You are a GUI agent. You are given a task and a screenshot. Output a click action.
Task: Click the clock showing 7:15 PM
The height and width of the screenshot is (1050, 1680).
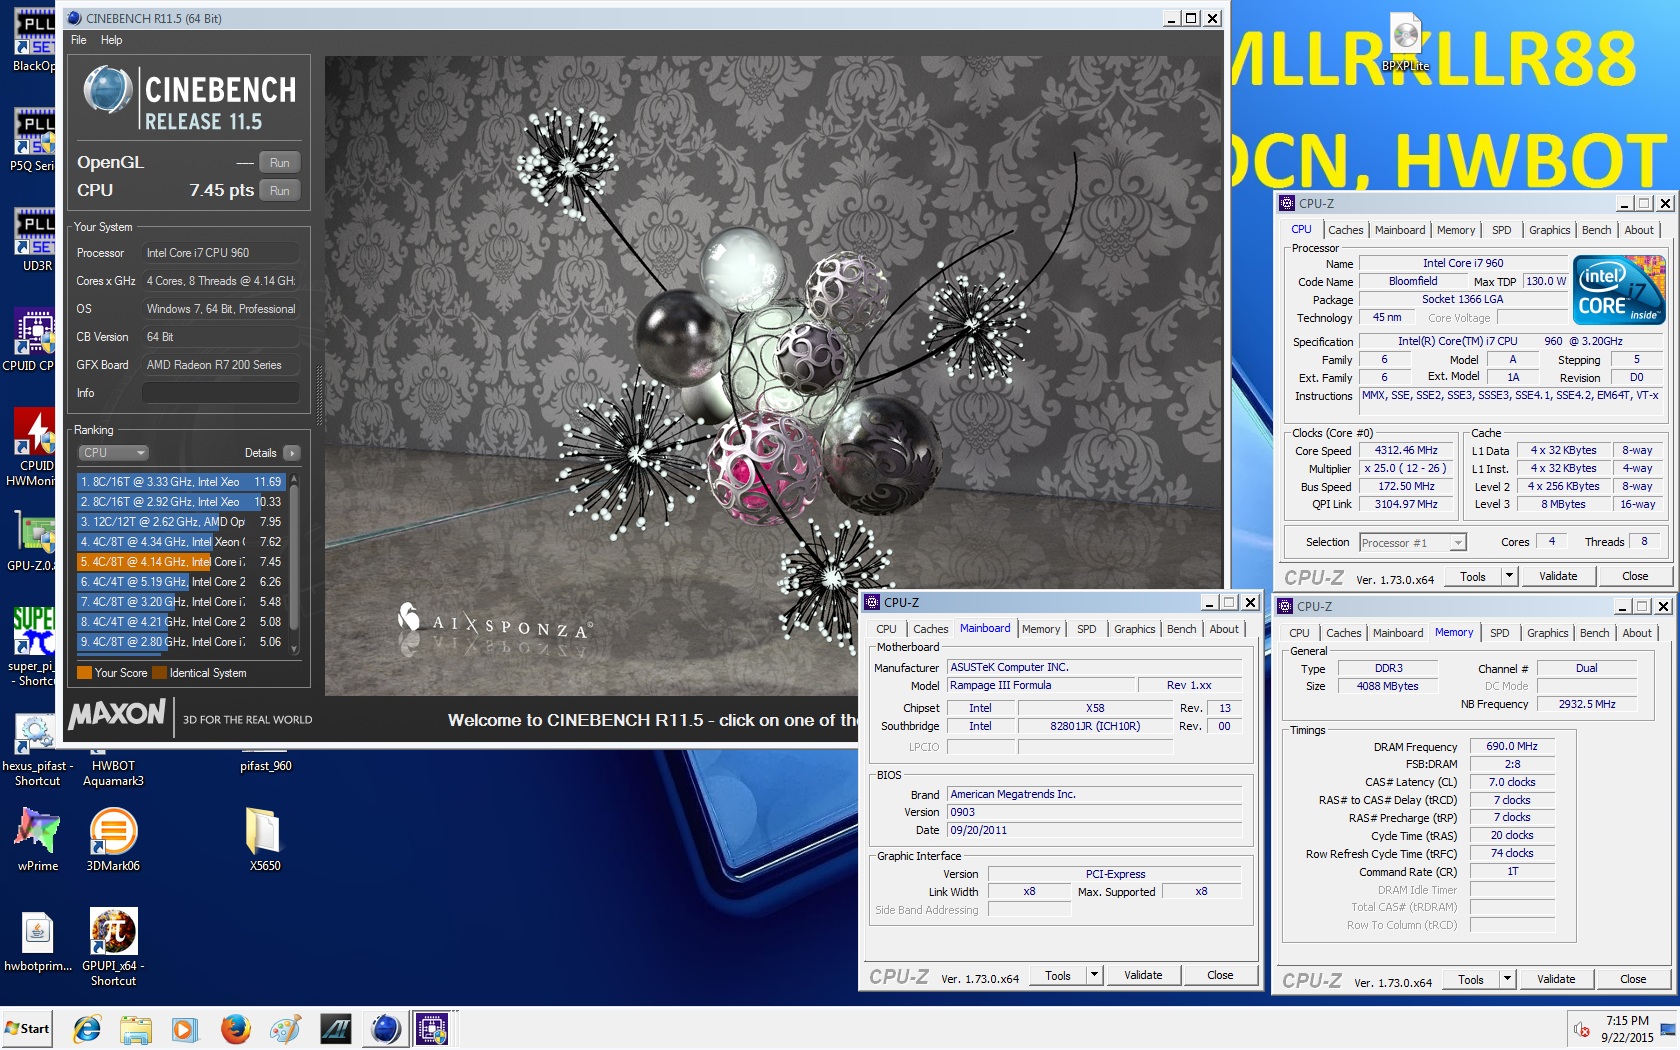point(1627,1021)
